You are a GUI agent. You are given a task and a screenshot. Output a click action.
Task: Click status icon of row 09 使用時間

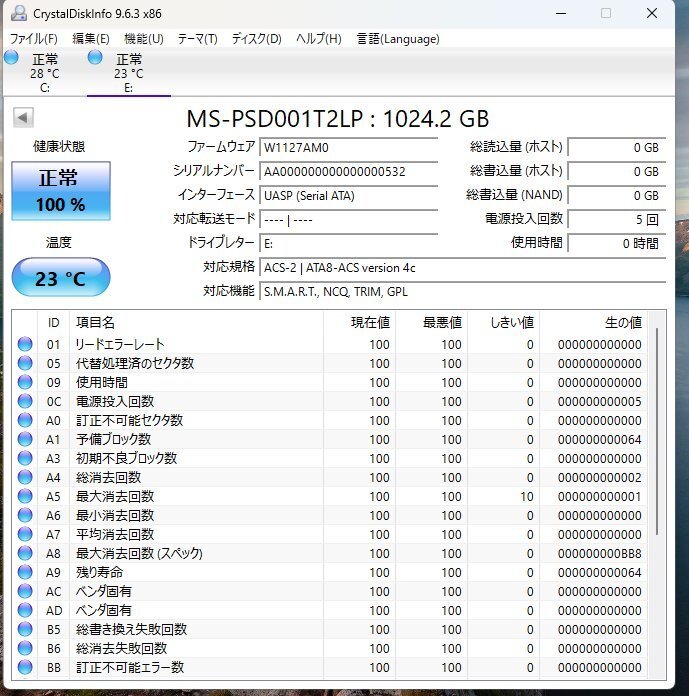25,382
